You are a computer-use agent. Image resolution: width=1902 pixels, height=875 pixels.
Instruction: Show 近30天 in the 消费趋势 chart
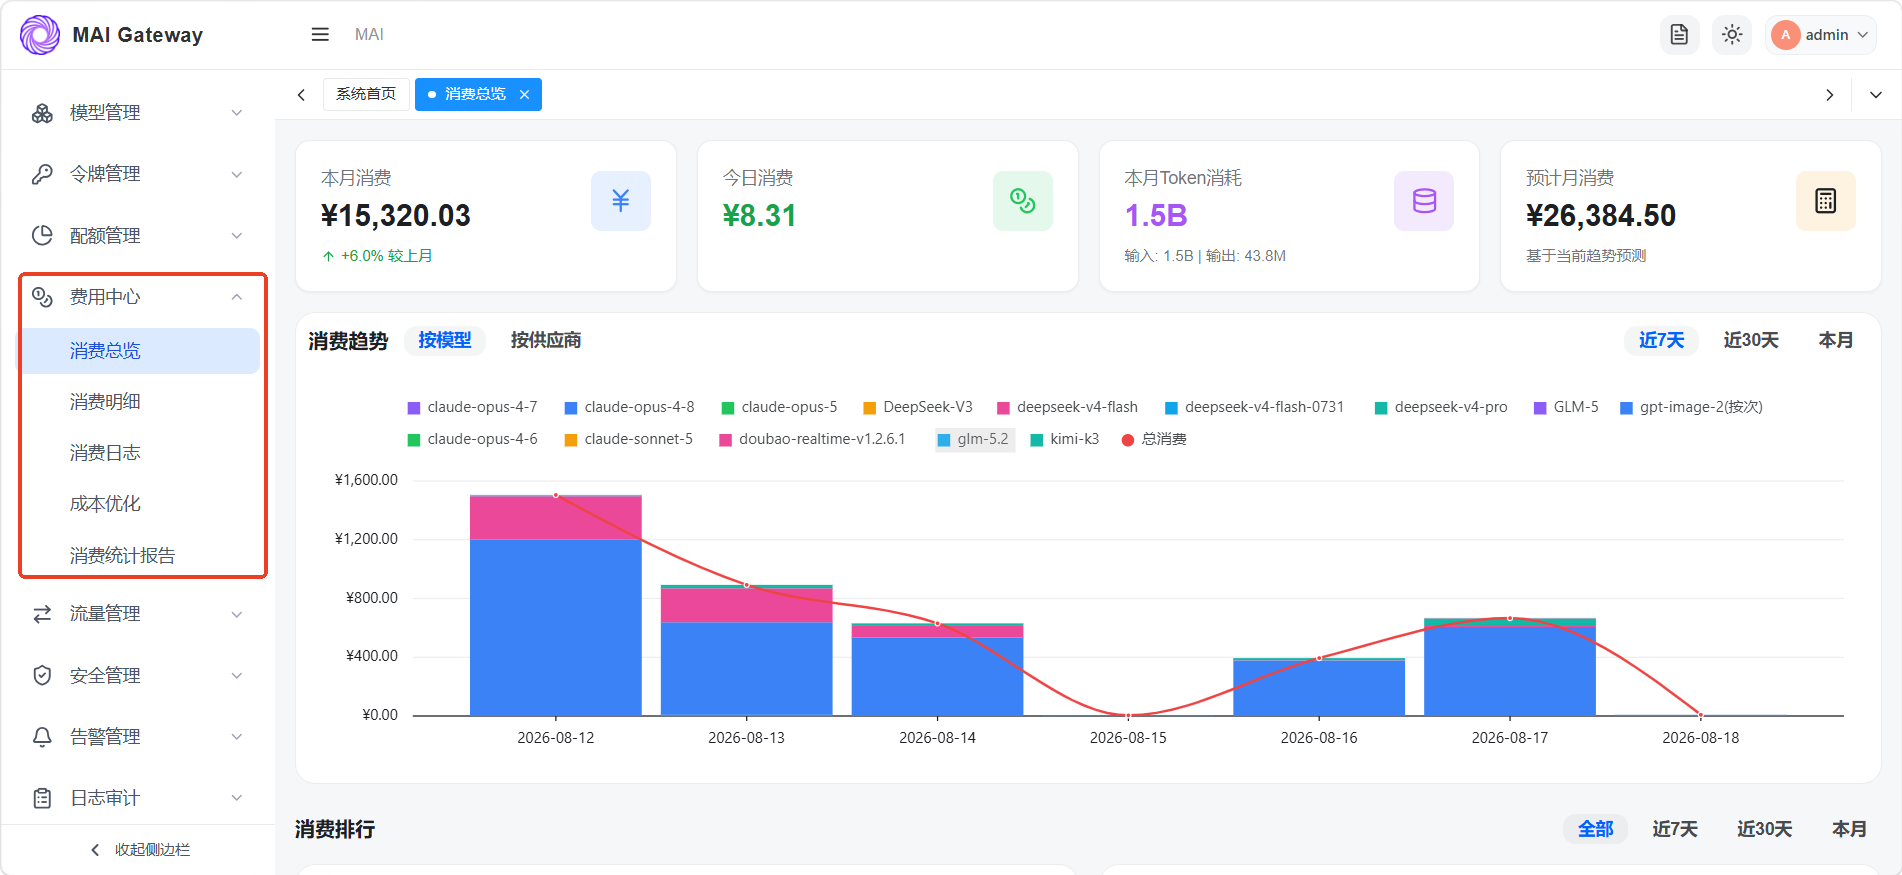(x=1751, y=340)
